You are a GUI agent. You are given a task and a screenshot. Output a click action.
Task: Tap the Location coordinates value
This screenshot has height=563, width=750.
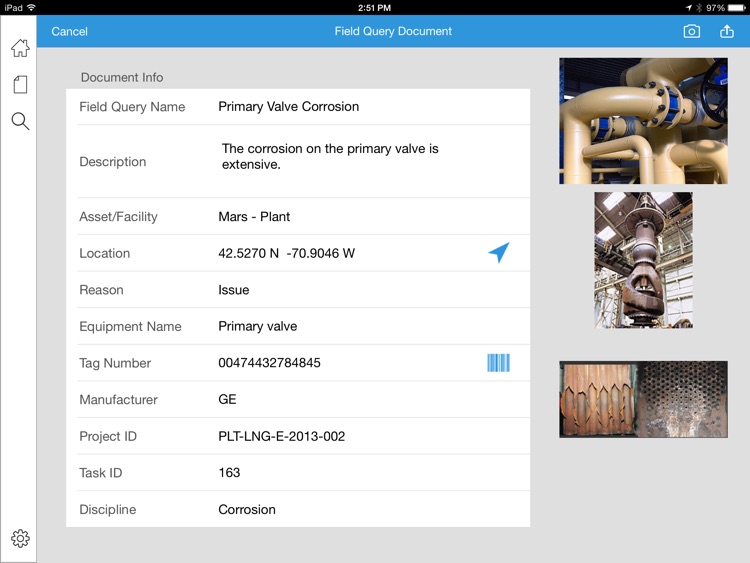[287, 253]
